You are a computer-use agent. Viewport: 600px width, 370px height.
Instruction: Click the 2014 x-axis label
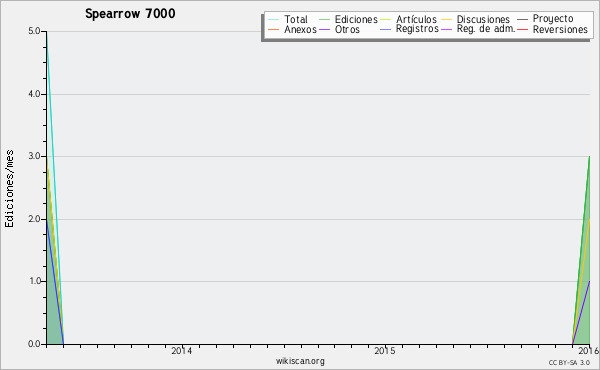coord(181,350)
